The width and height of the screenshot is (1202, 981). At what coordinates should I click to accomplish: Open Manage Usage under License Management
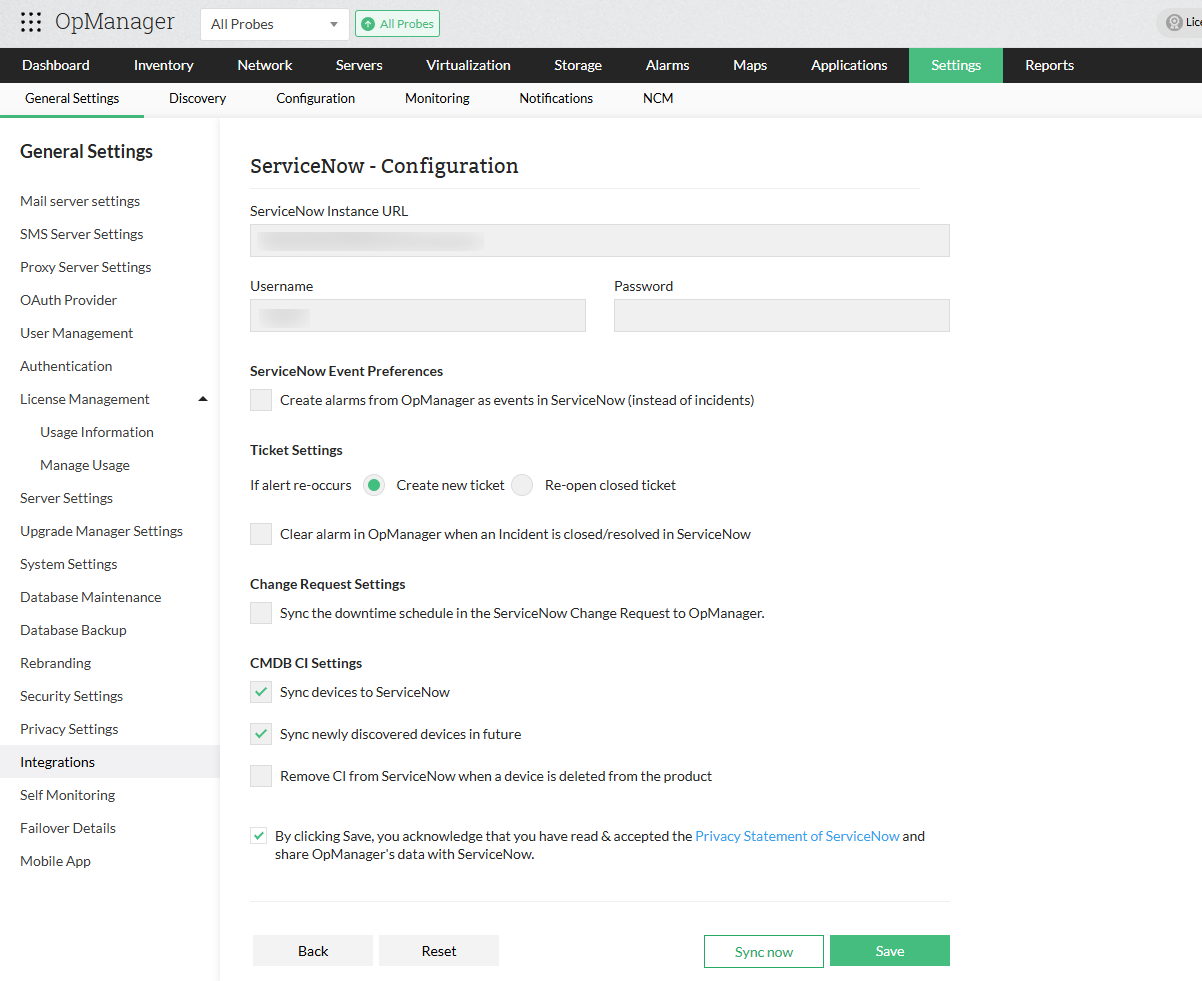point(85,465)
